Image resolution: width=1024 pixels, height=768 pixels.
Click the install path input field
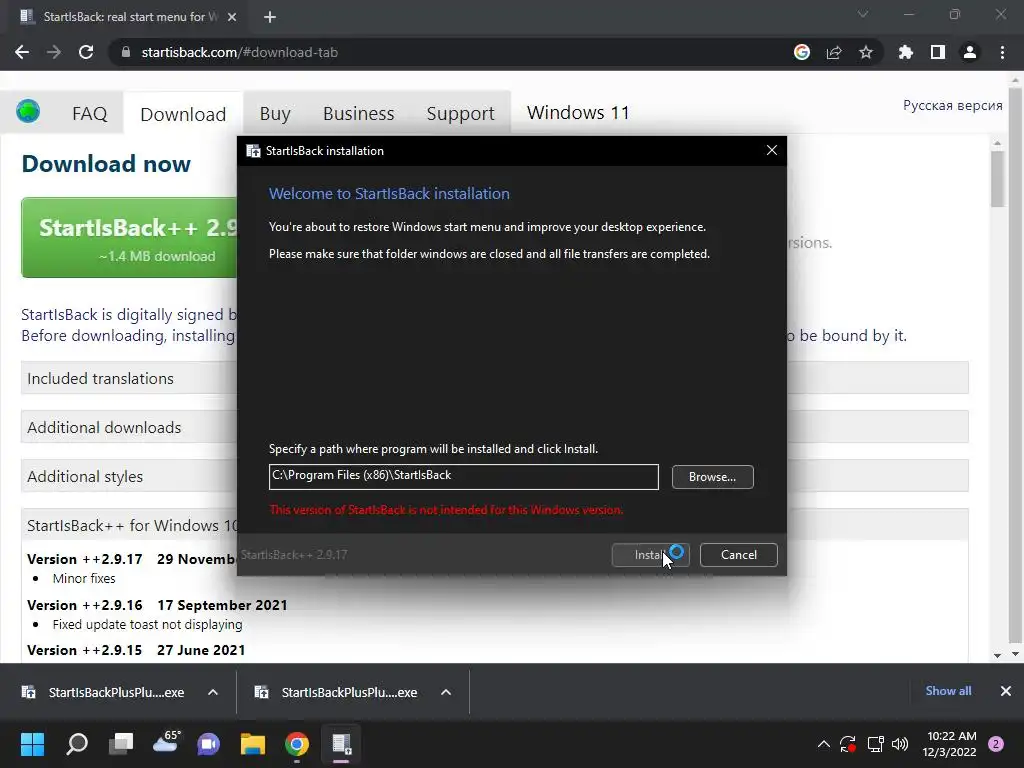(x=464, y=477)
